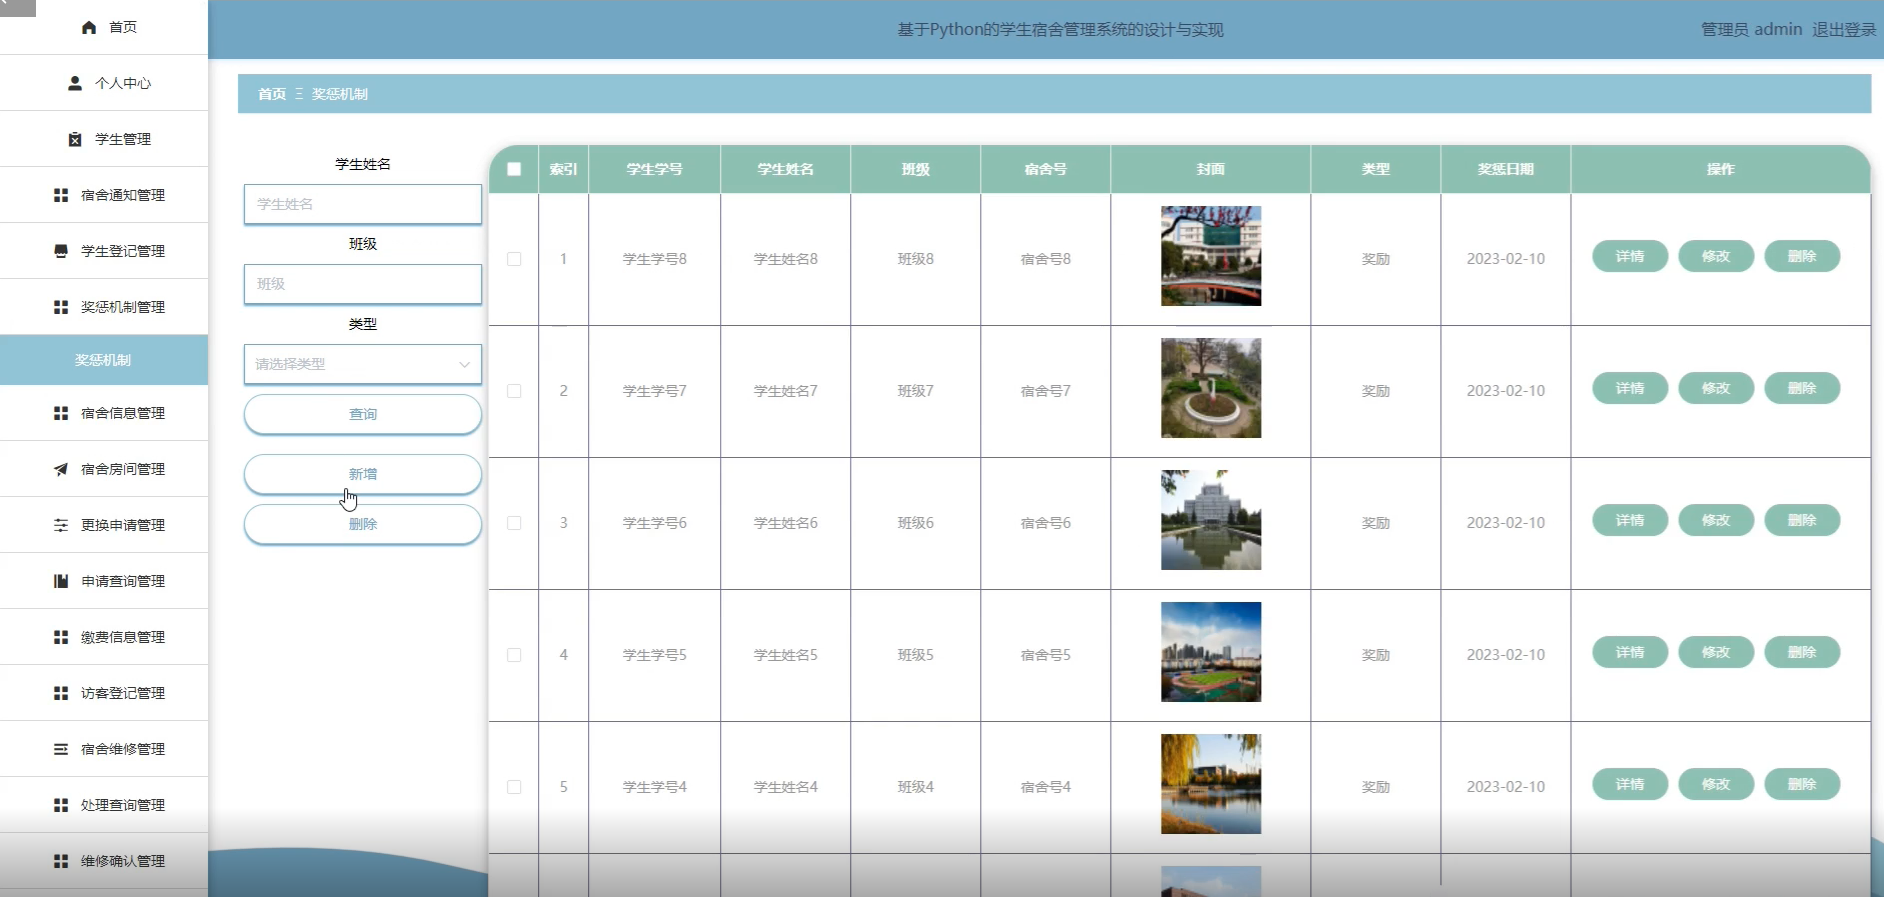1884x897 pixels.
Task: Open 详情 for row 学生学号5
Action: click(1630, 652)
